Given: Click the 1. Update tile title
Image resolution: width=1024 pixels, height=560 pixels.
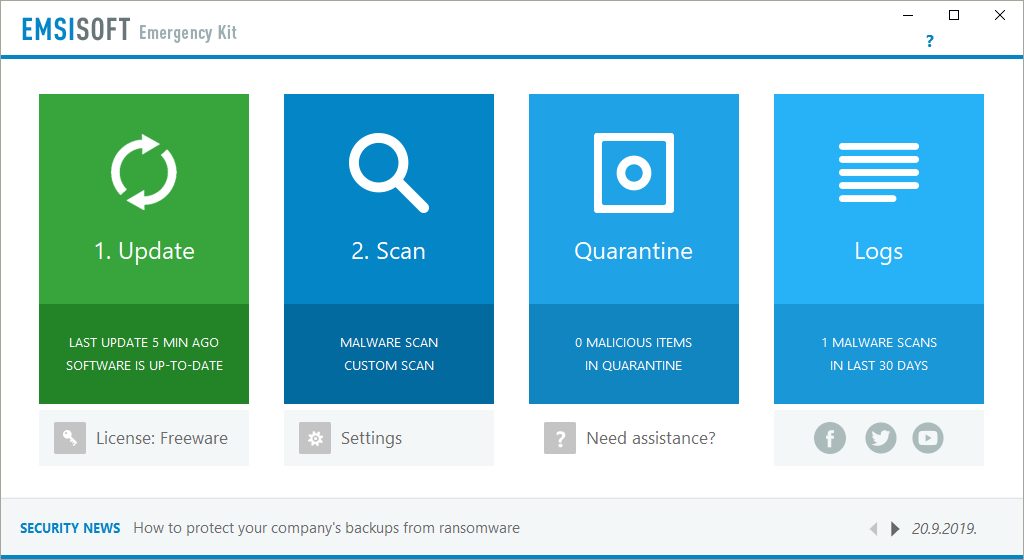Looking at the screenshot, I should 144,251.
